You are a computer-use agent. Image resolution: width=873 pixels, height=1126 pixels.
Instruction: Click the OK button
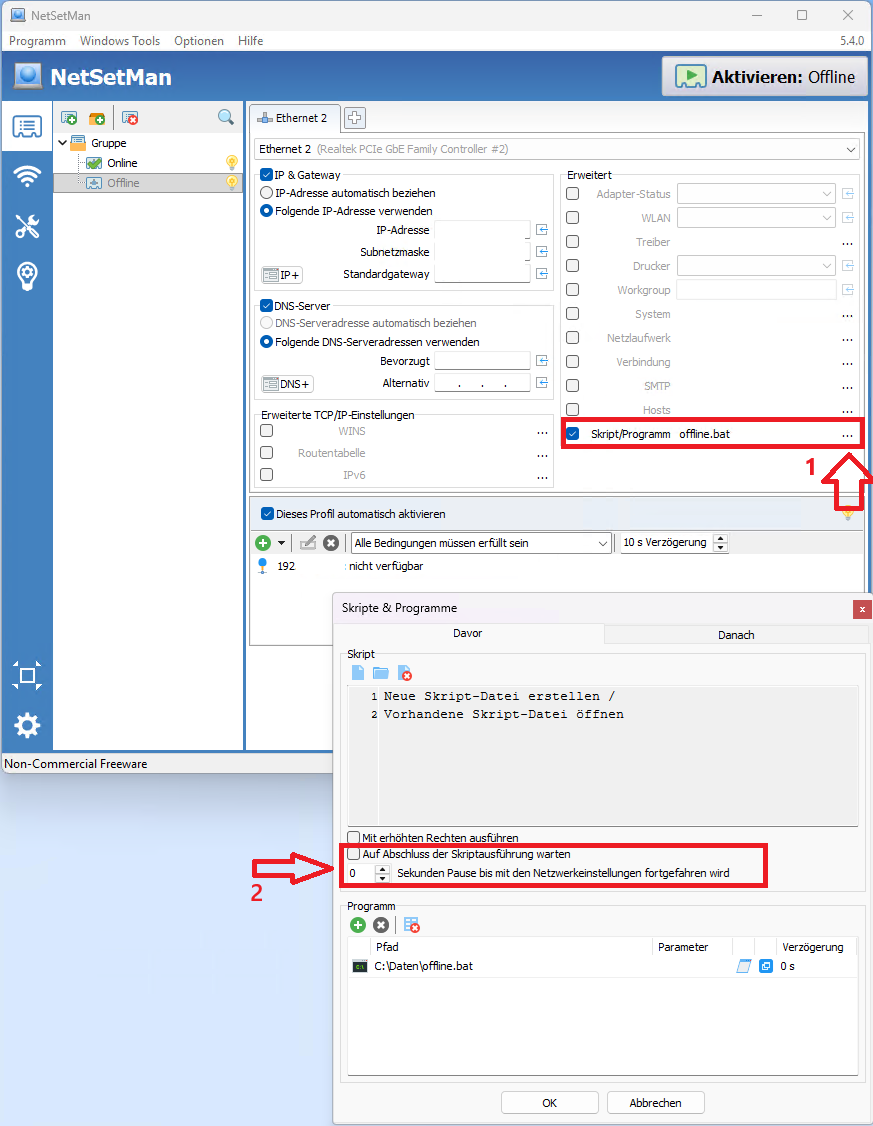tap(549, 1103)
